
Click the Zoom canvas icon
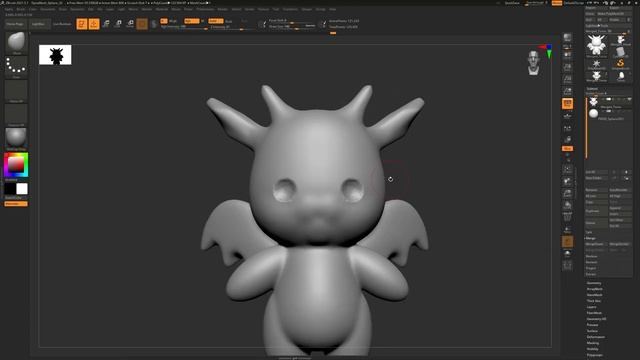click(x=567, y=67)
